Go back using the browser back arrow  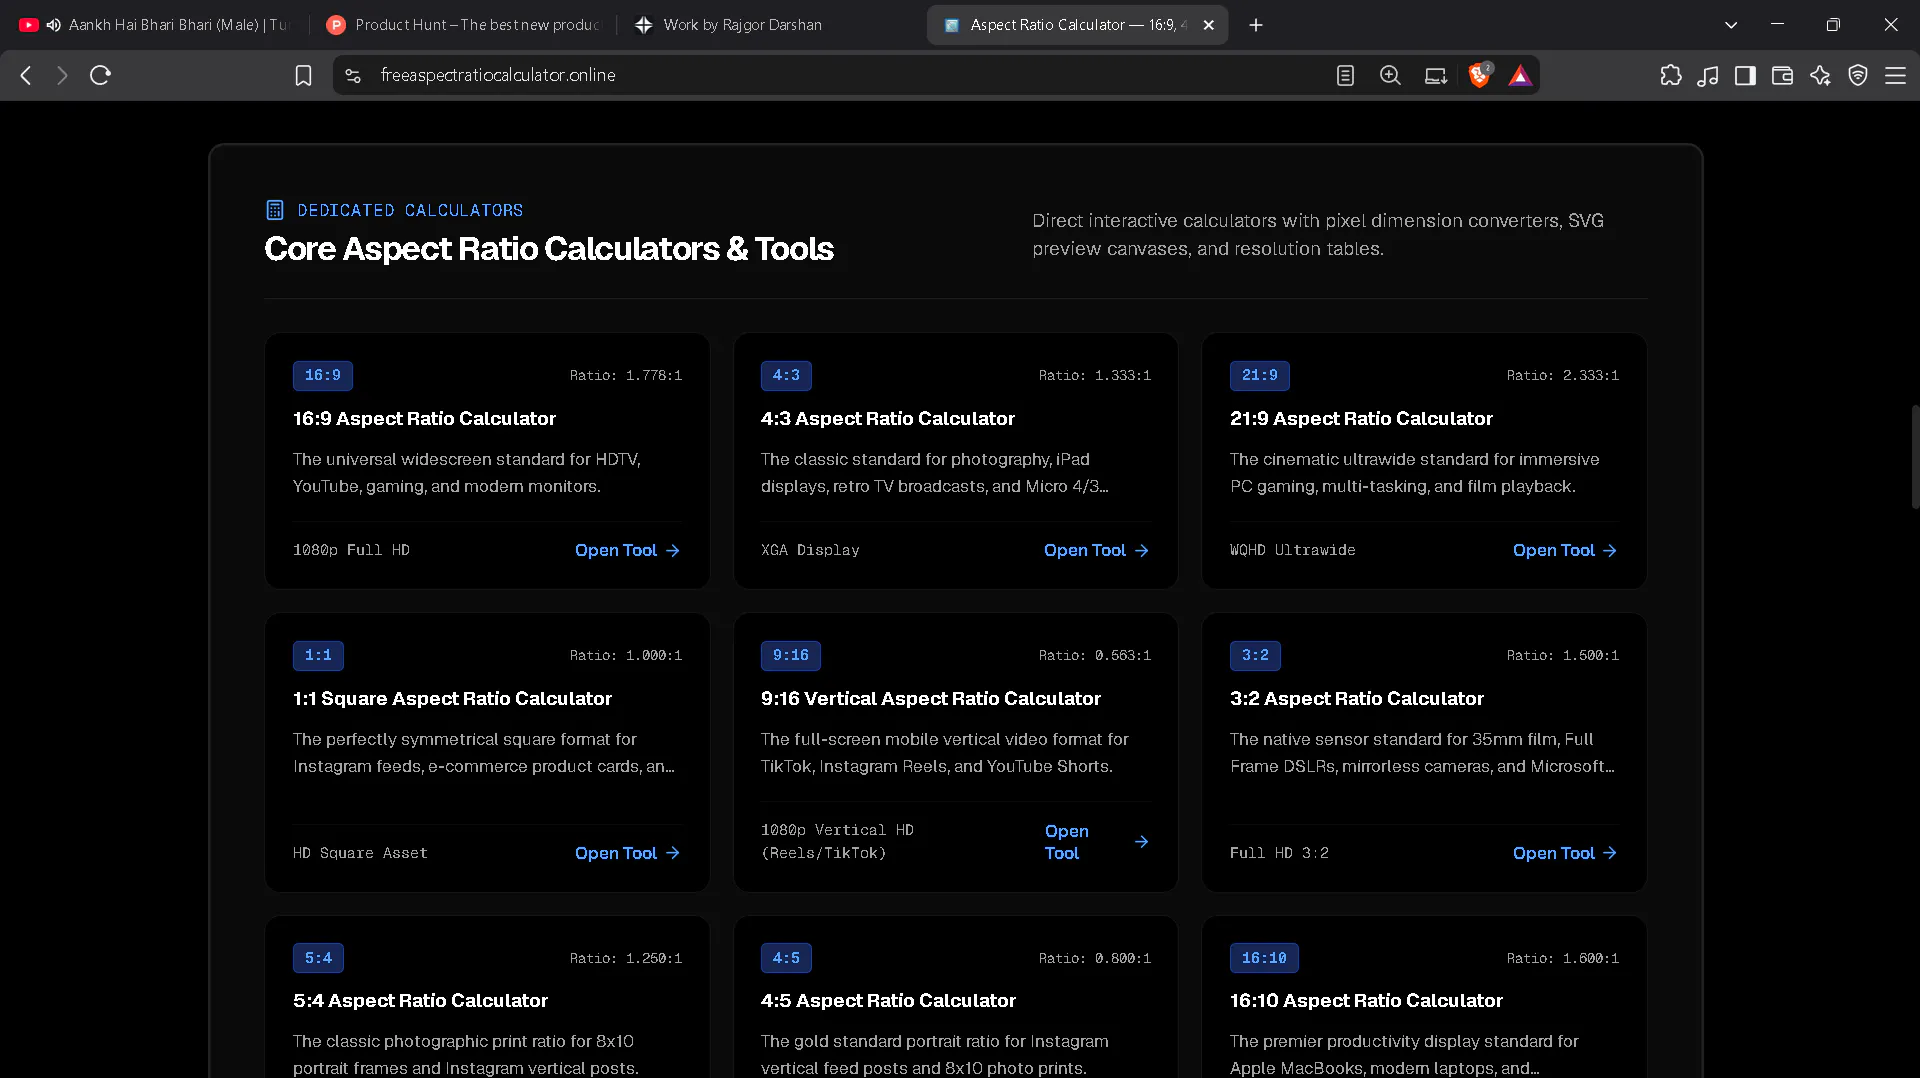point(26,75)
